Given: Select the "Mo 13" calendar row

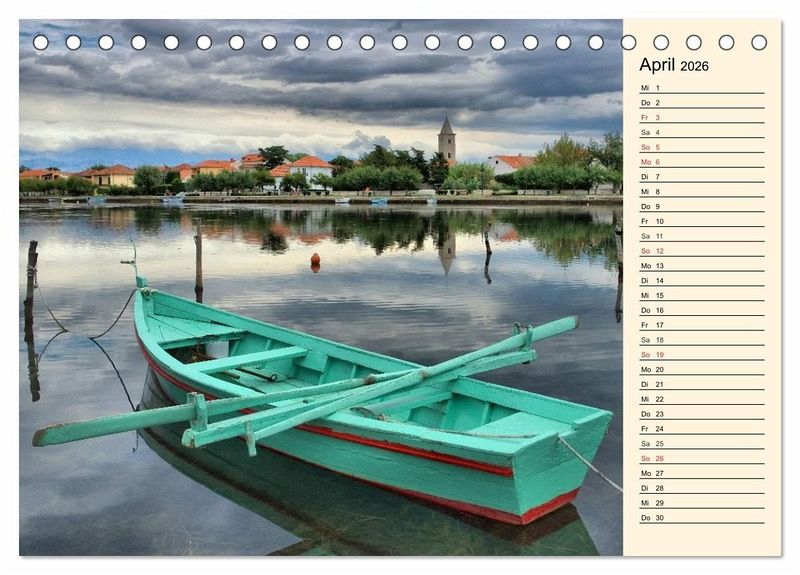Looking at the screenshot, I should click(x=702, y=265).
